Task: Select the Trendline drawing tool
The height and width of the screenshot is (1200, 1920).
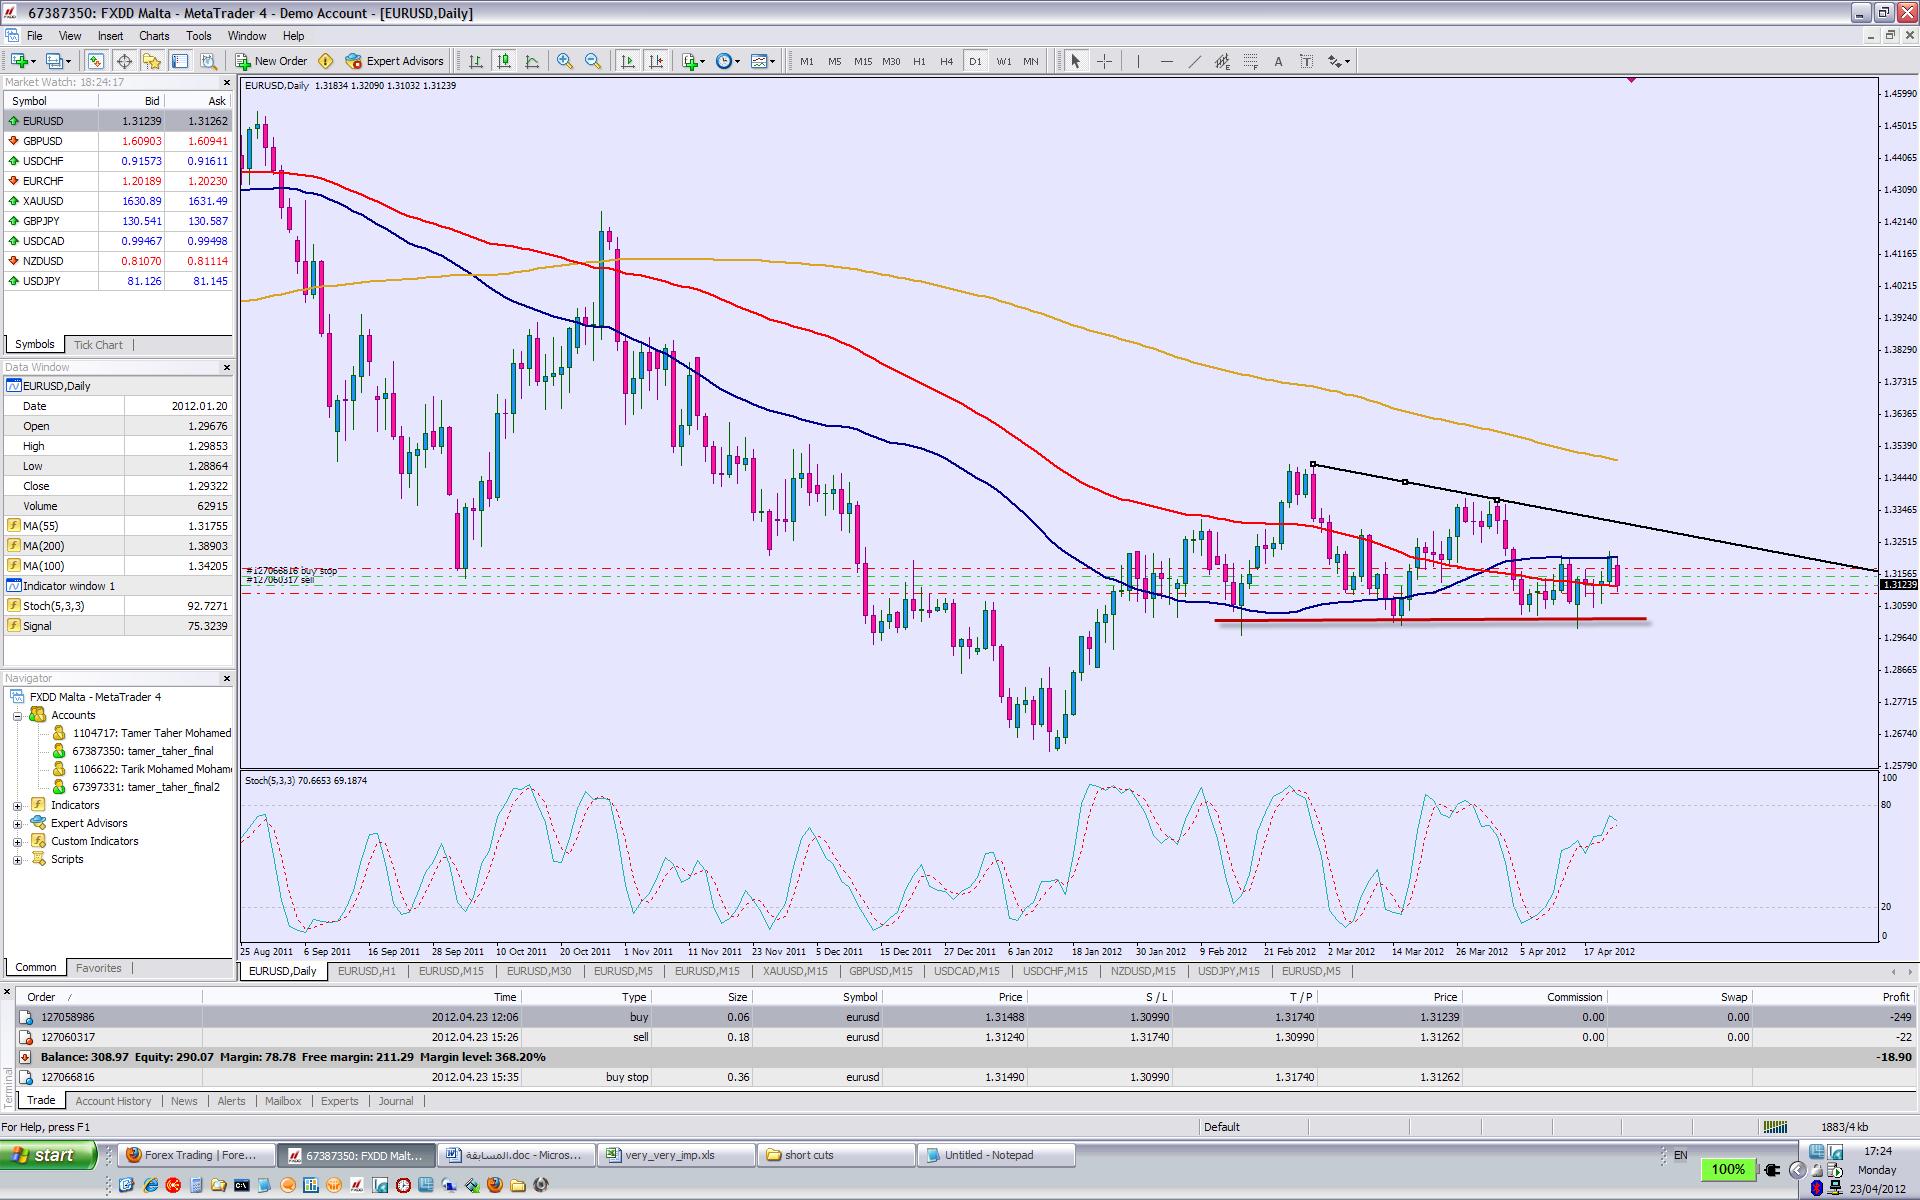Action: point(1194,61)
